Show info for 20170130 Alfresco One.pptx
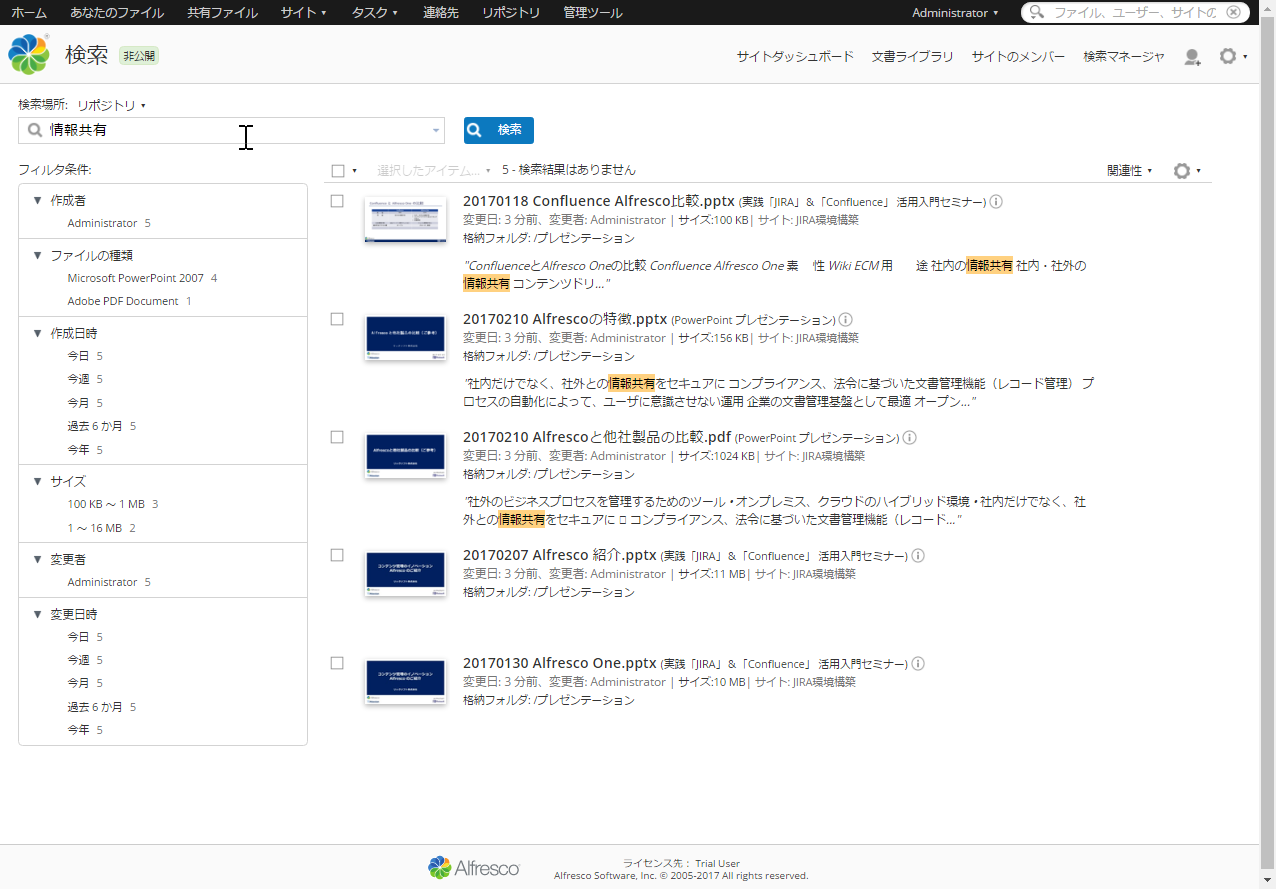Viewport: 1276px width, 889px height. point(918,664)
